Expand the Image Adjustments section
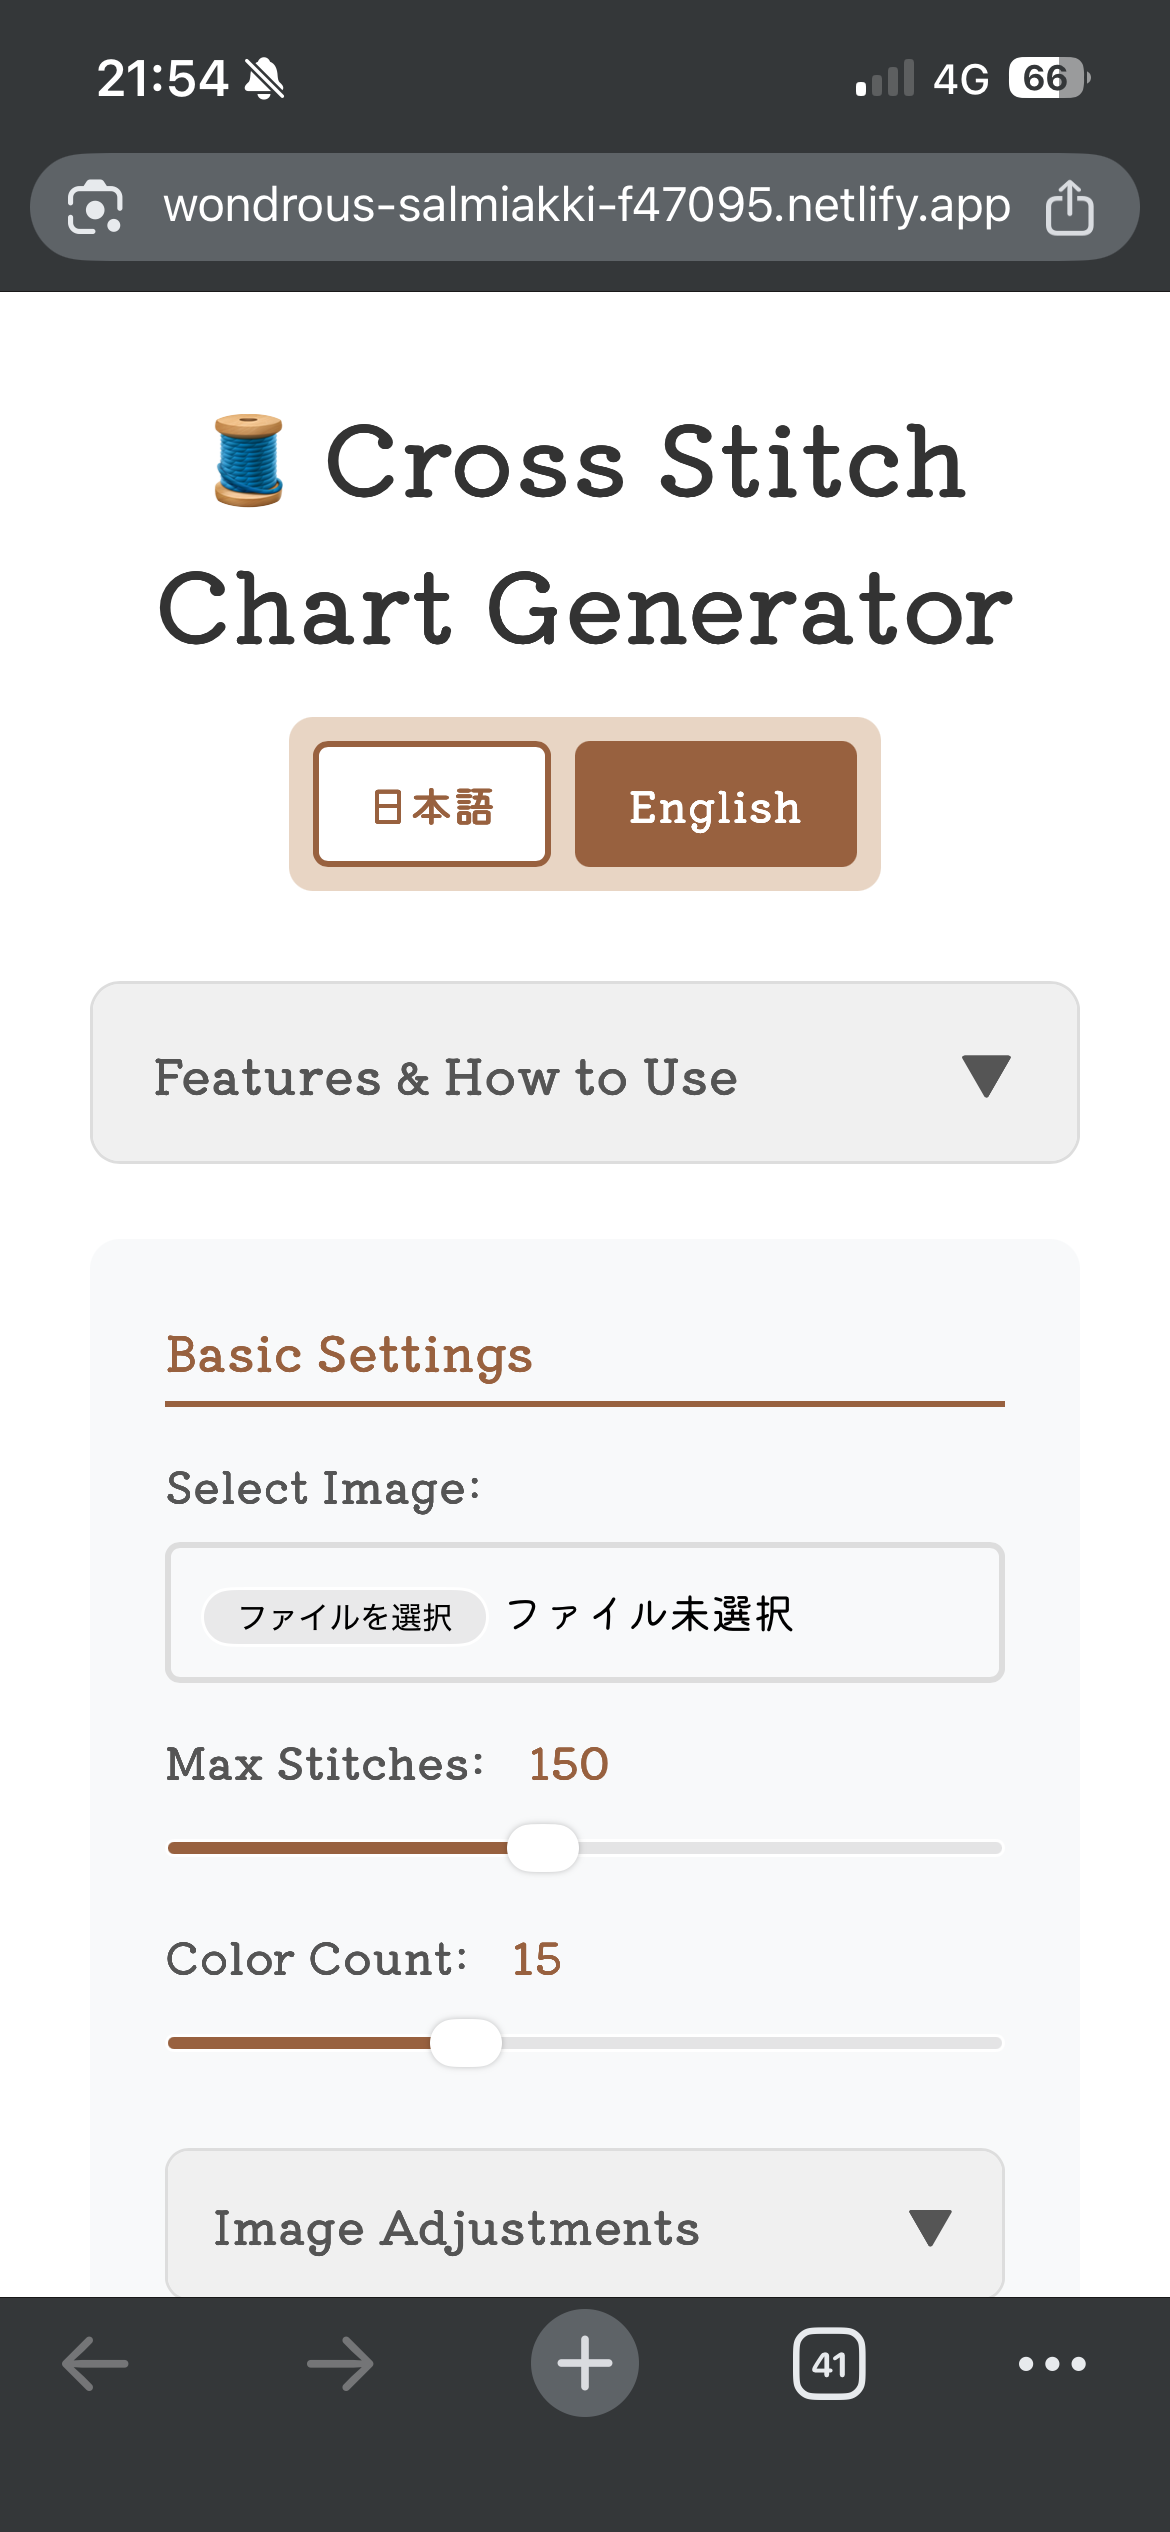 (x=584, y=2228)
